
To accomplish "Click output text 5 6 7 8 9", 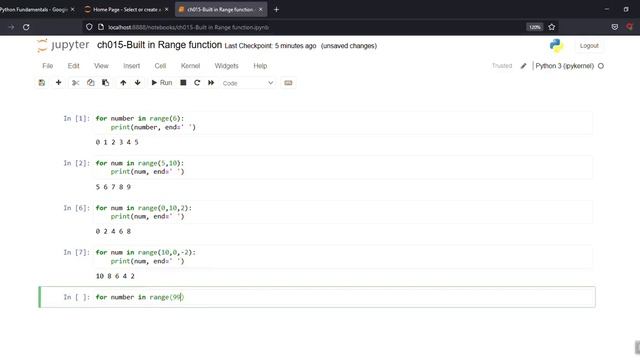I will click(113, 187).
